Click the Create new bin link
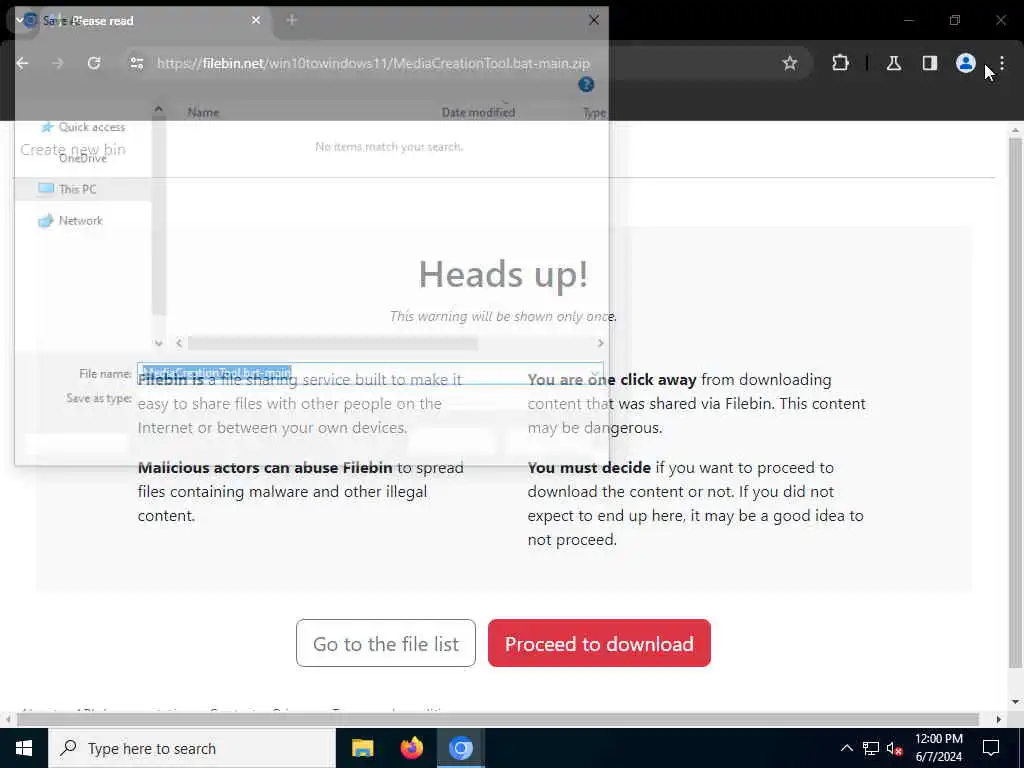 pos(72,149)
